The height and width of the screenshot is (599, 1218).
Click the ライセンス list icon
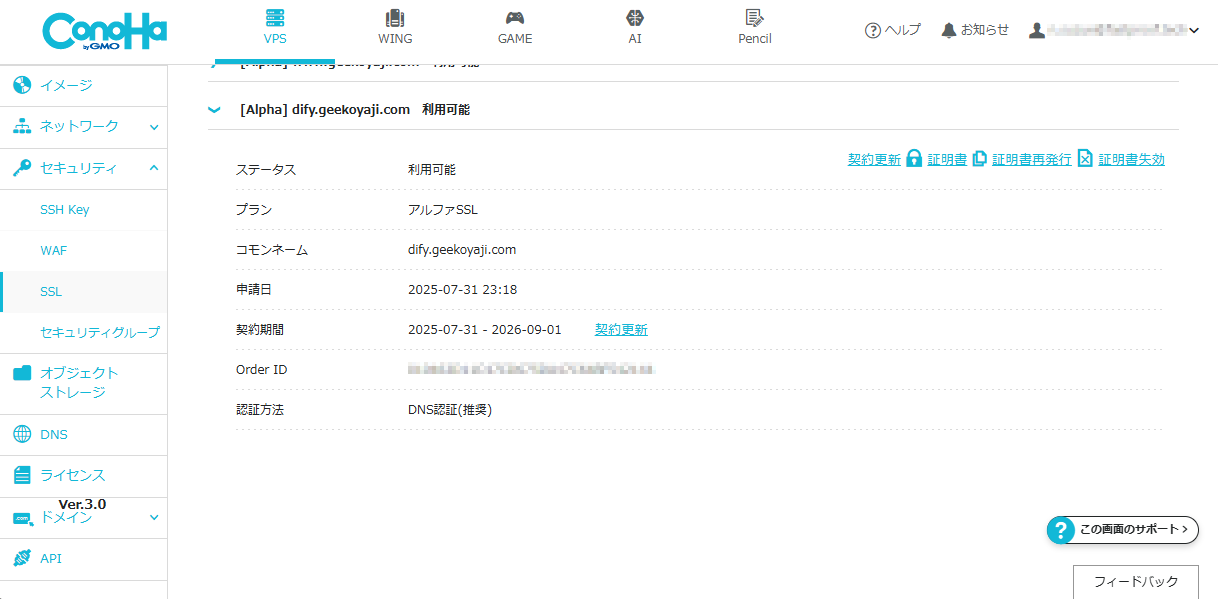coord(22,476)
